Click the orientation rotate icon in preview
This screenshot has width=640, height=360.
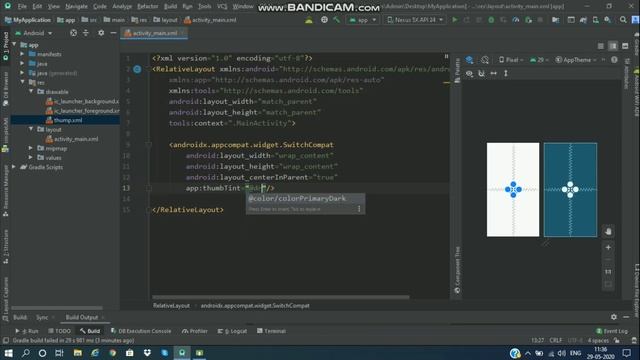pyautogui.click(x=484, y=60)
